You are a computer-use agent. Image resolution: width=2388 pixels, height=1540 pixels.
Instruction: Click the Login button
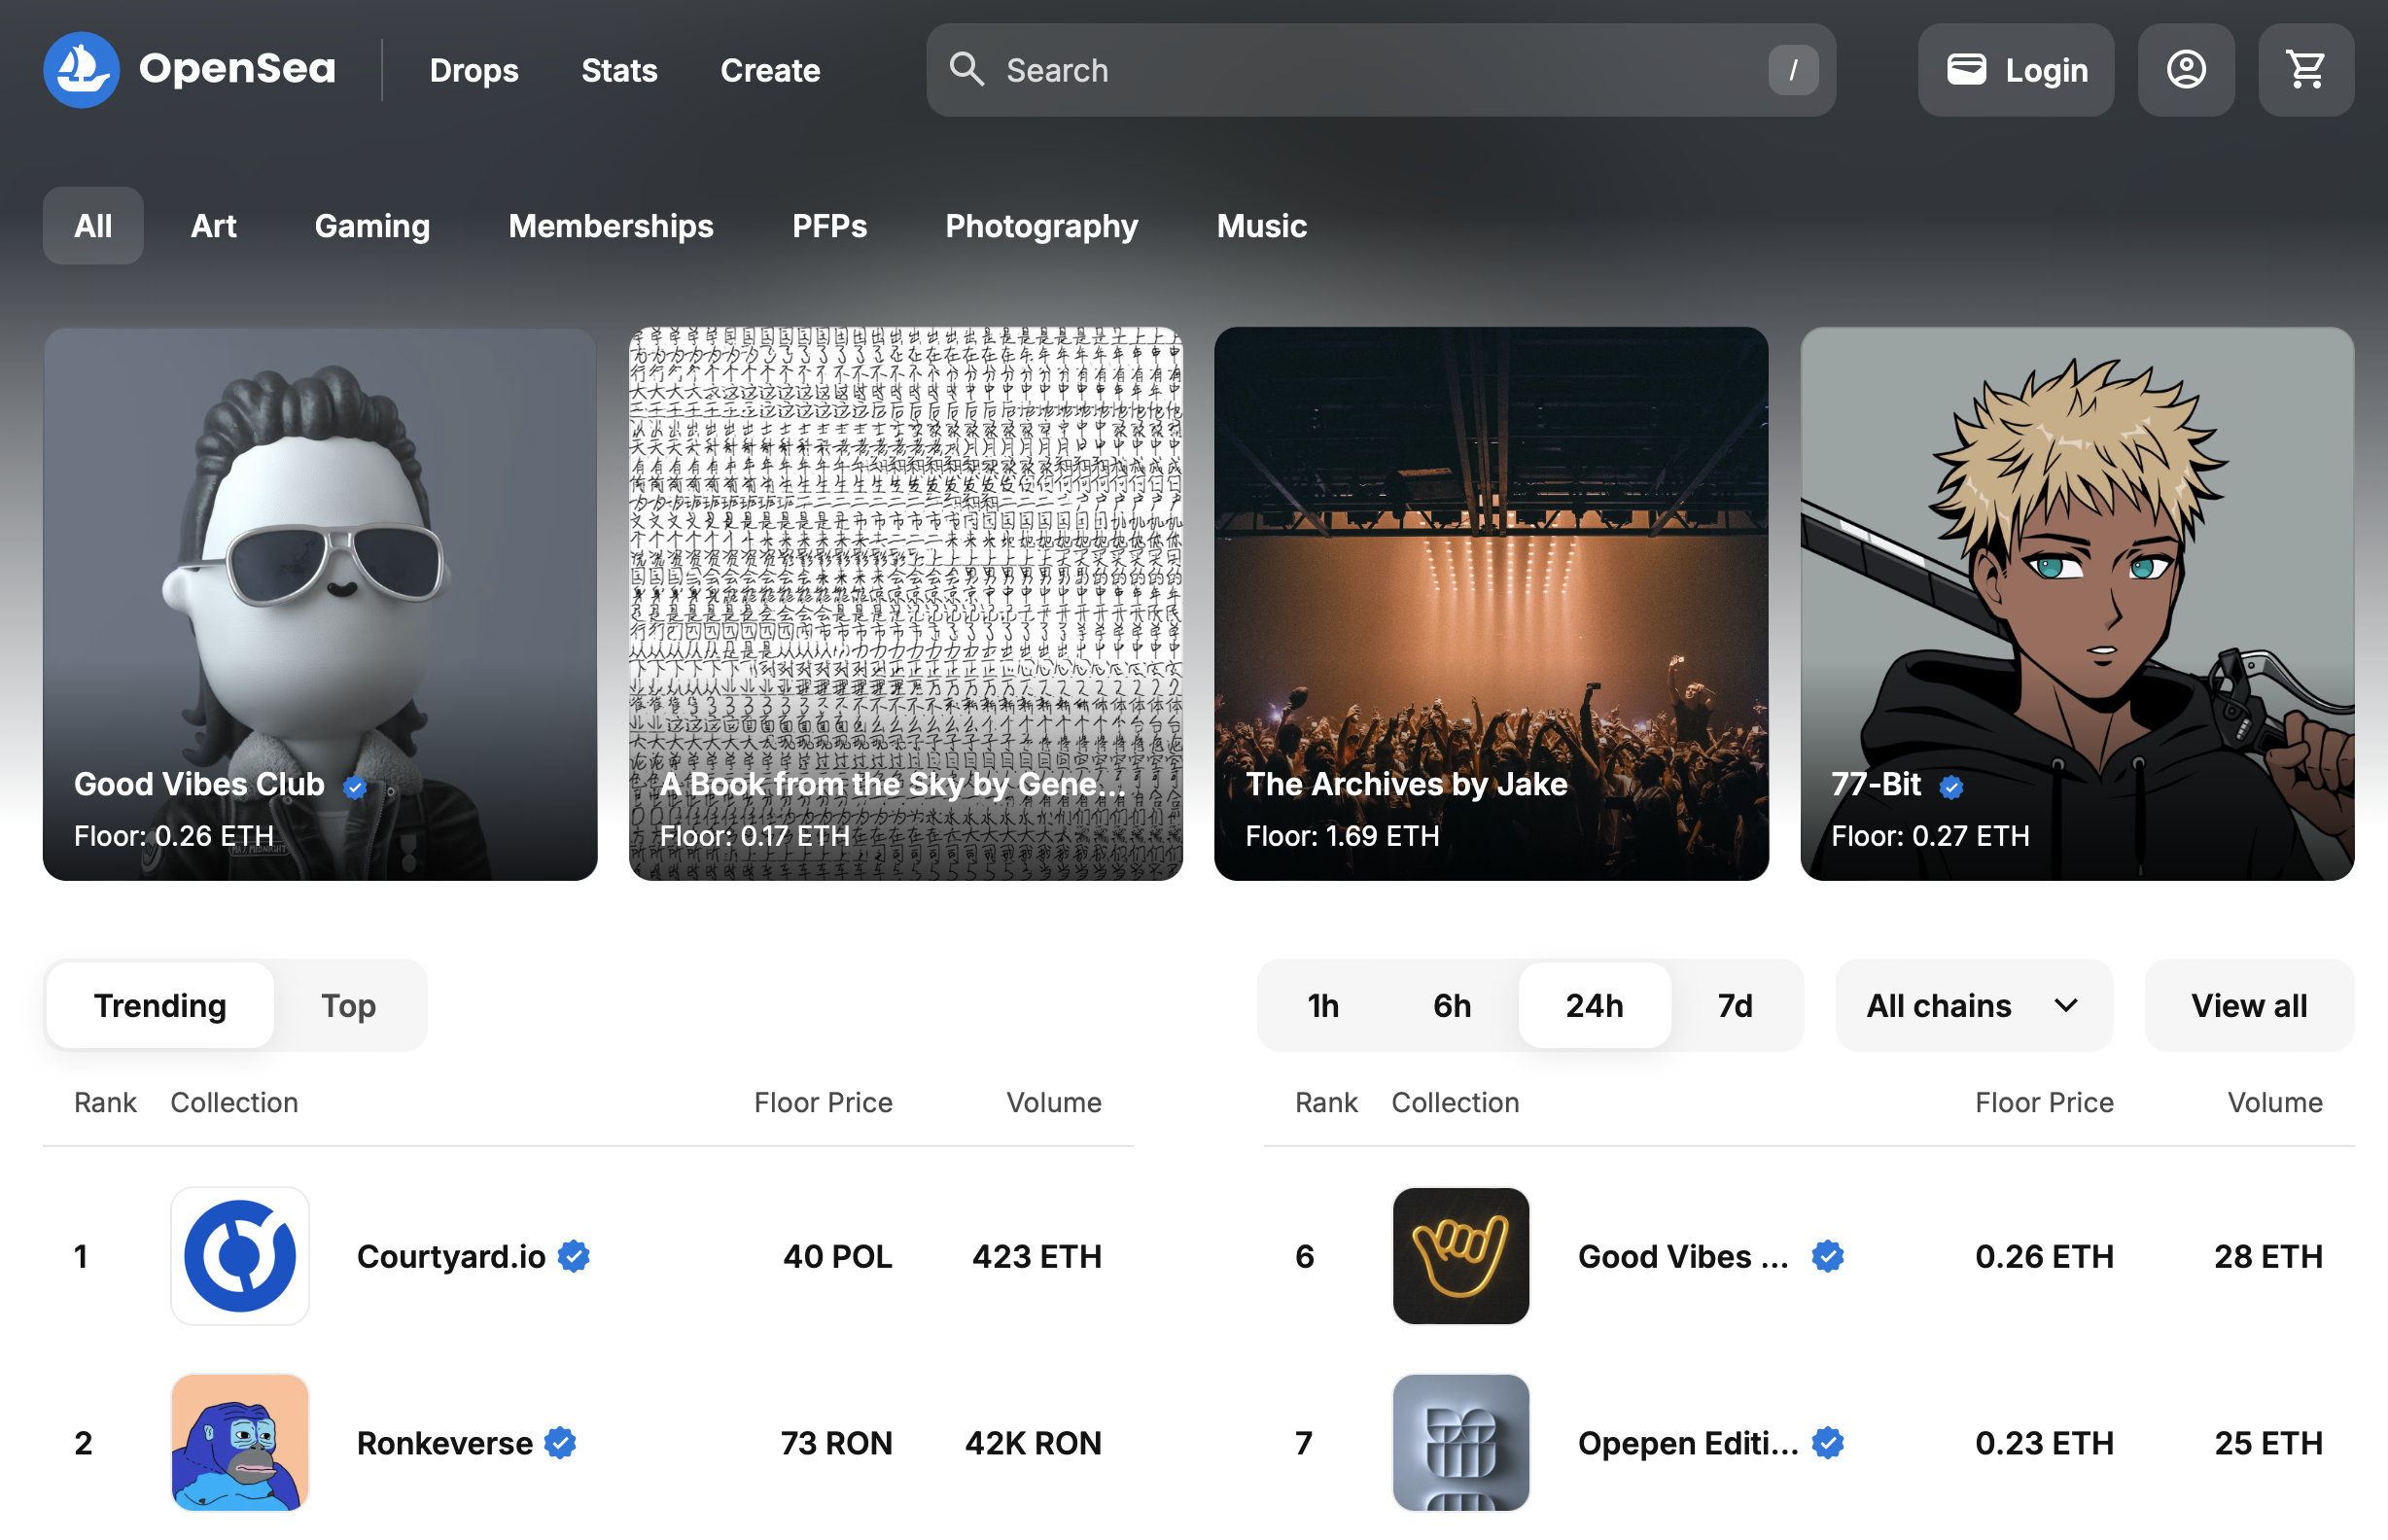point(2015,70)
